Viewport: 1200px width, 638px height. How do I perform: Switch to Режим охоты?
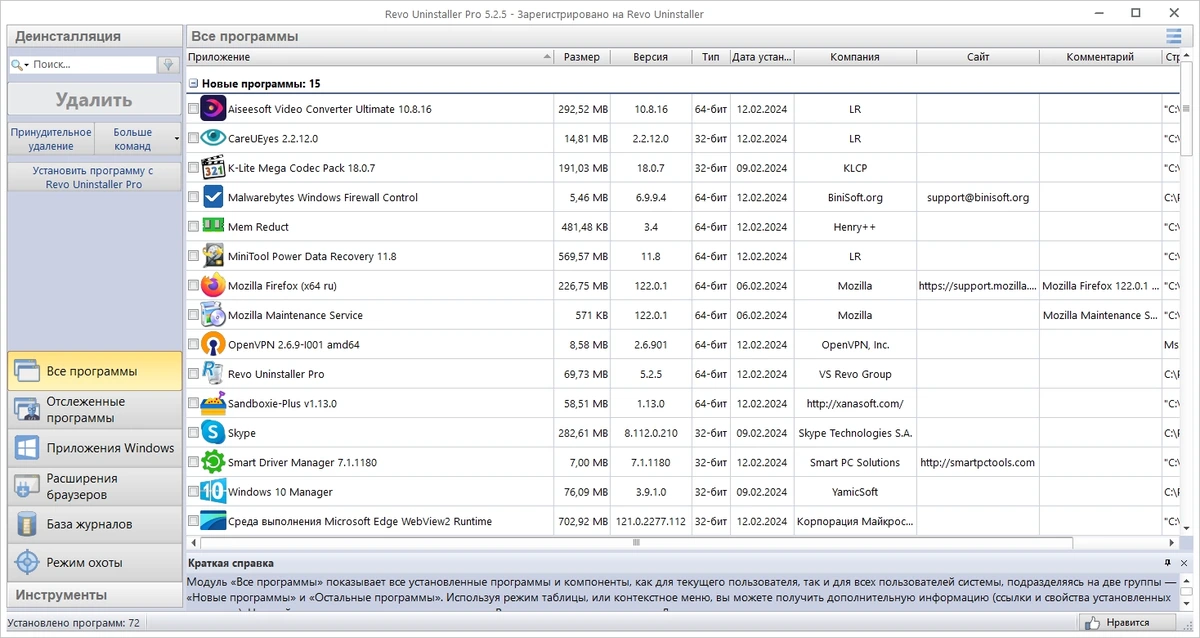pos(95,562)
